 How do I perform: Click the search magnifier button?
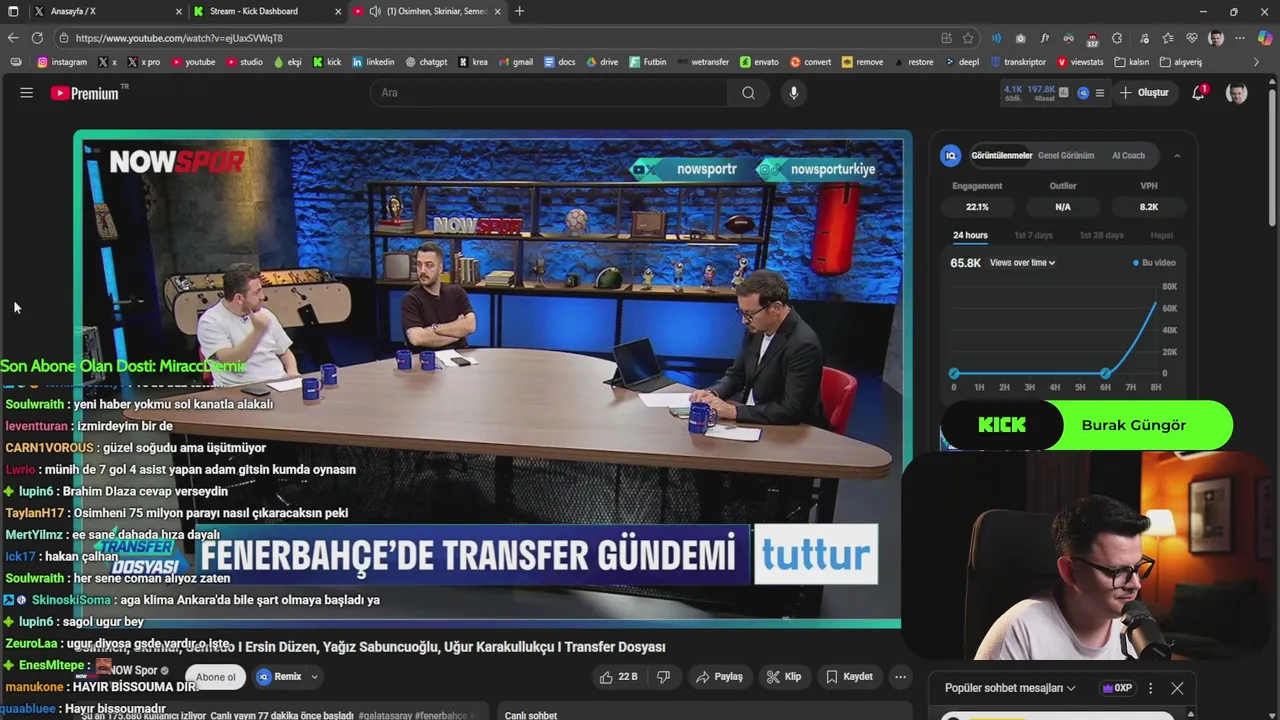tap(748, 93)
